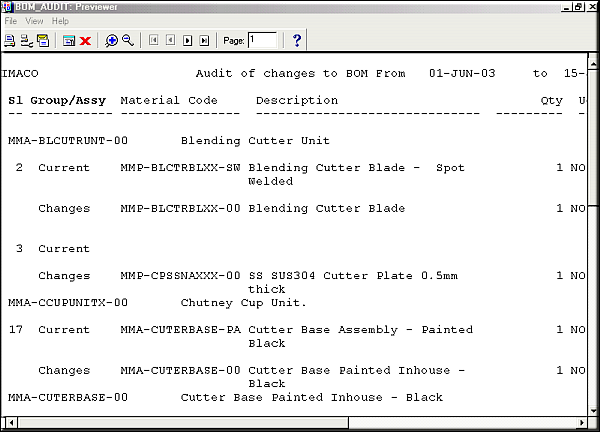Jump to the last page
600x432 pixels.
click(x=204, y=40)
